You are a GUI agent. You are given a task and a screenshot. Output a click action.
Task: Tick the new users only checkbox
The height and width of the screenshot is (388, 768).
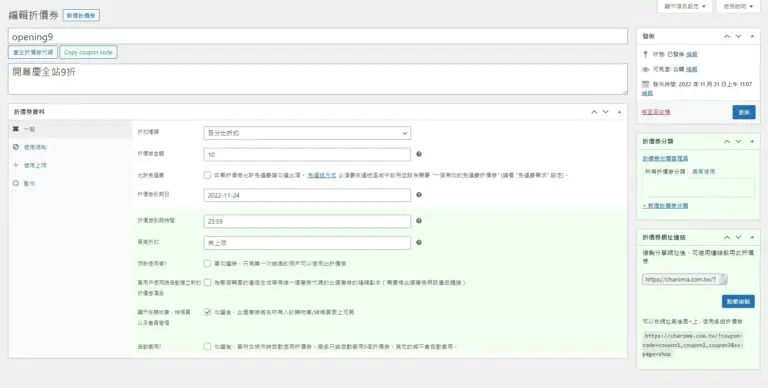pyautogui.click(x=207, y=263)
